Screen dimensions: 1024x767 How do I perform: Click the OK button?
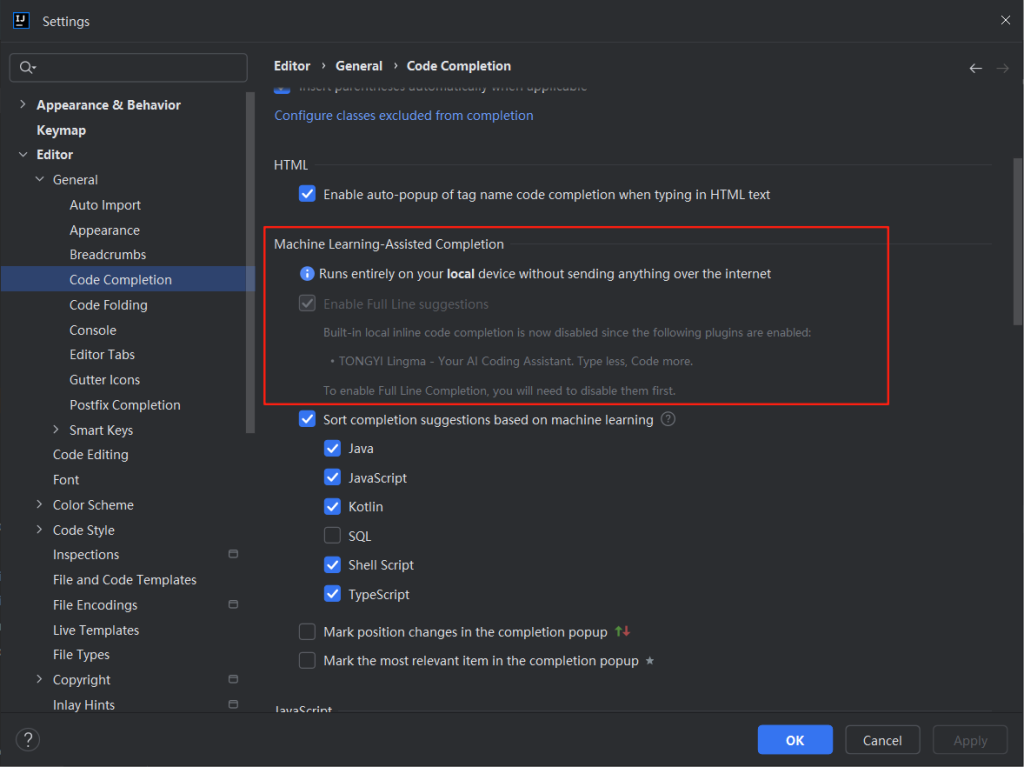pyautogui.click(x=794, y=740)
